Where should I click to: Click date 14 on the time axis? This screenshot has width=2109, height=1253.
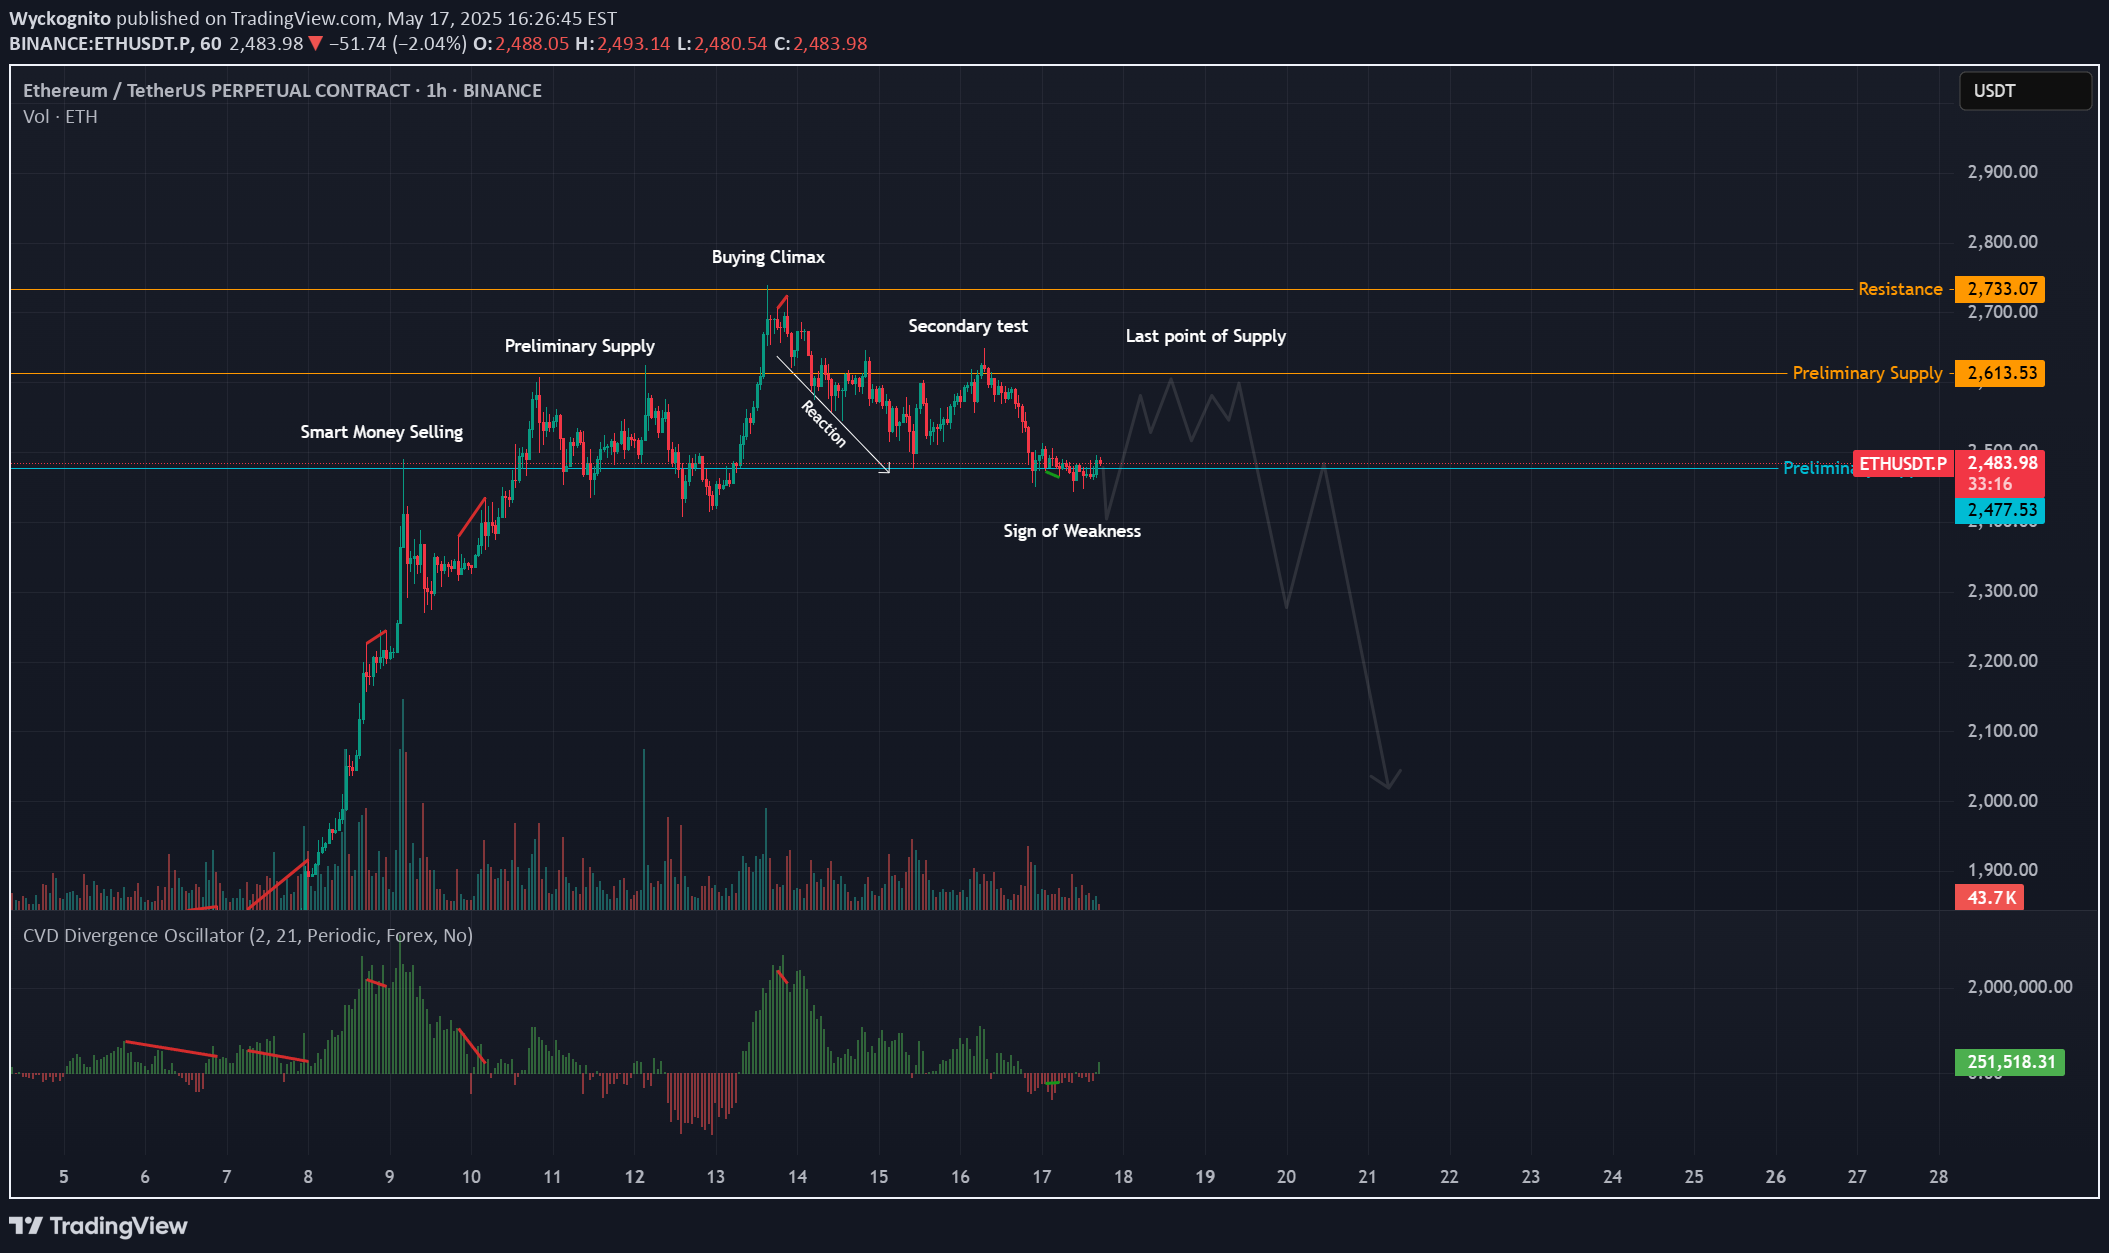(x=797, y=1176)
